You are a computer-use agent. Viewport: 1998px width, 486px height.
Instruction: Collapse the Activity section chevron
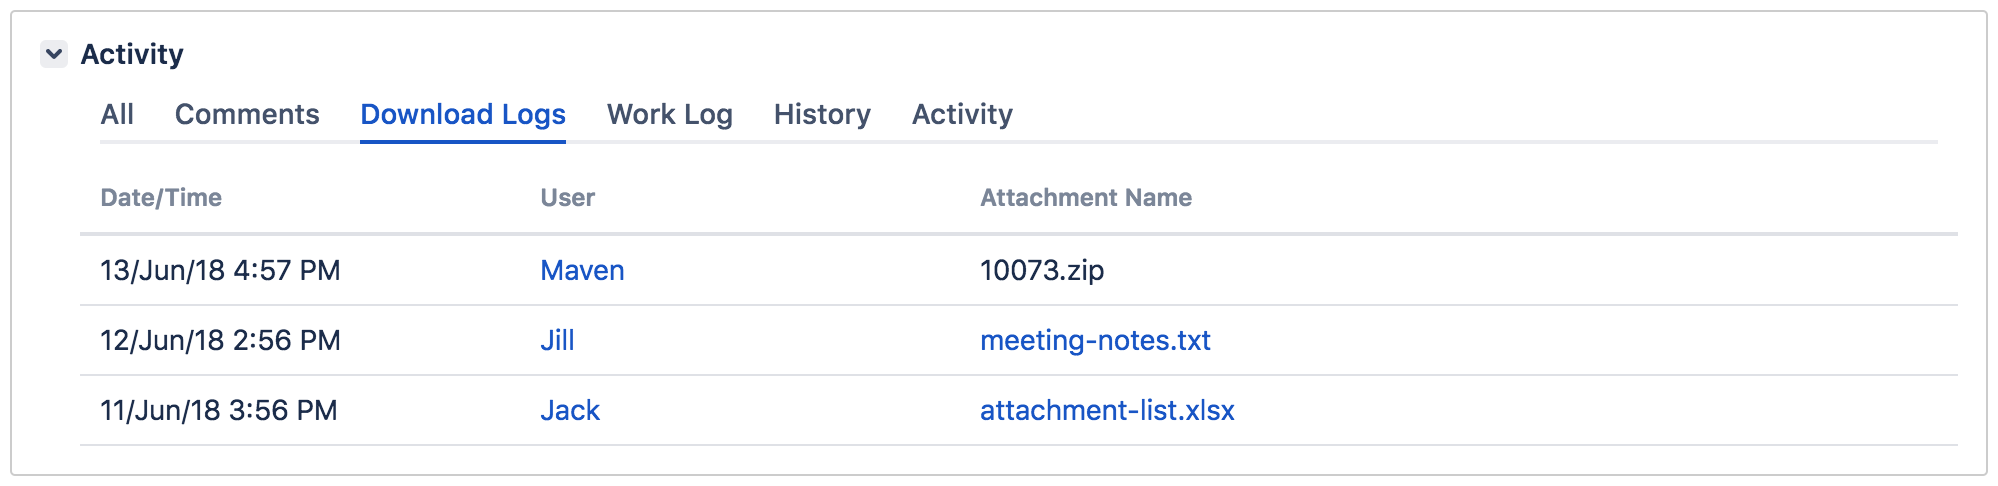54,54
